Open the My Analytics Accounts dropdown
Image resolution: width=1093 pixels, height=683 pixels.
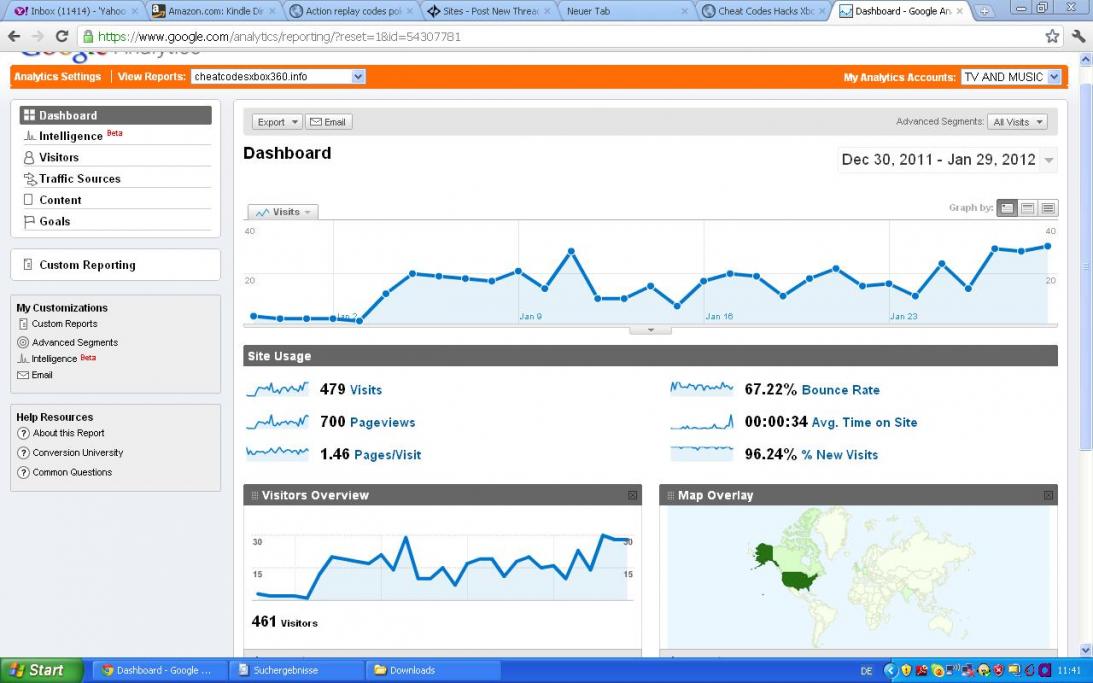[x=1011, y=77]
